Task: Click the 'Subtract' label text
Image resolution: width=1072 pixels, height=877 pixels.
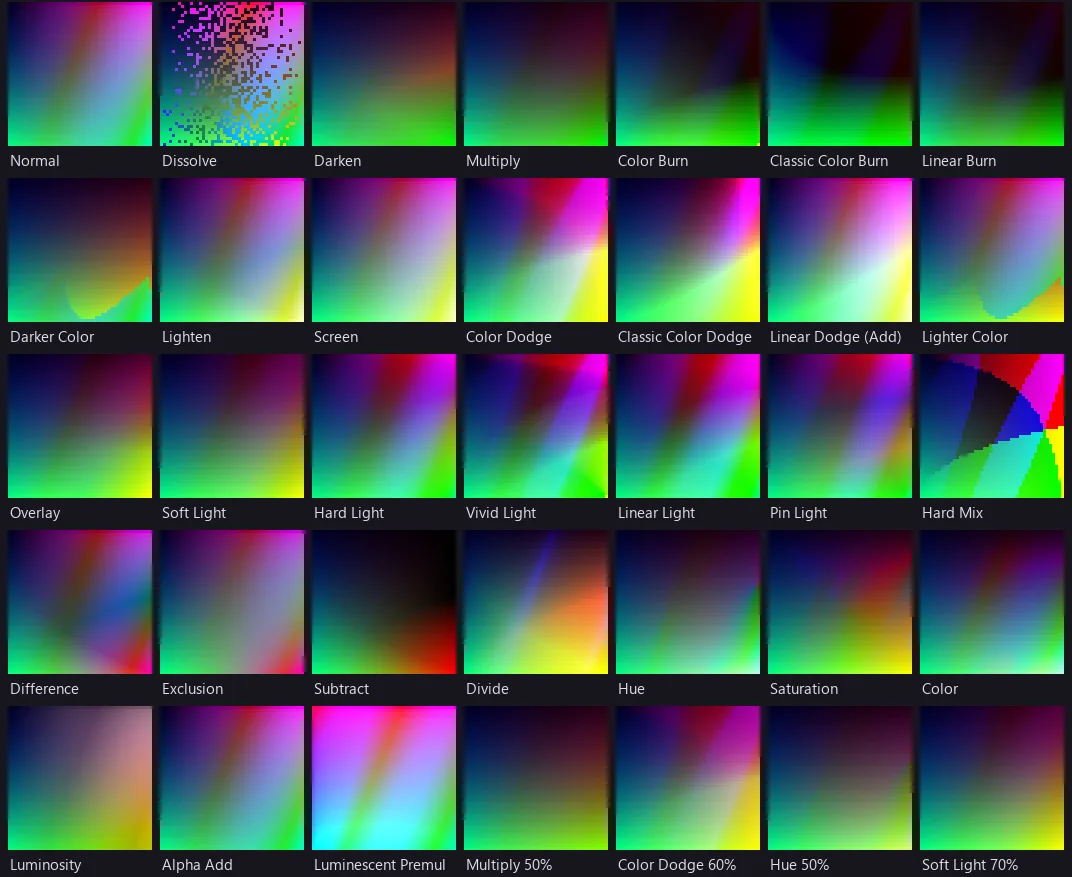Action: (x=341, y=689)
